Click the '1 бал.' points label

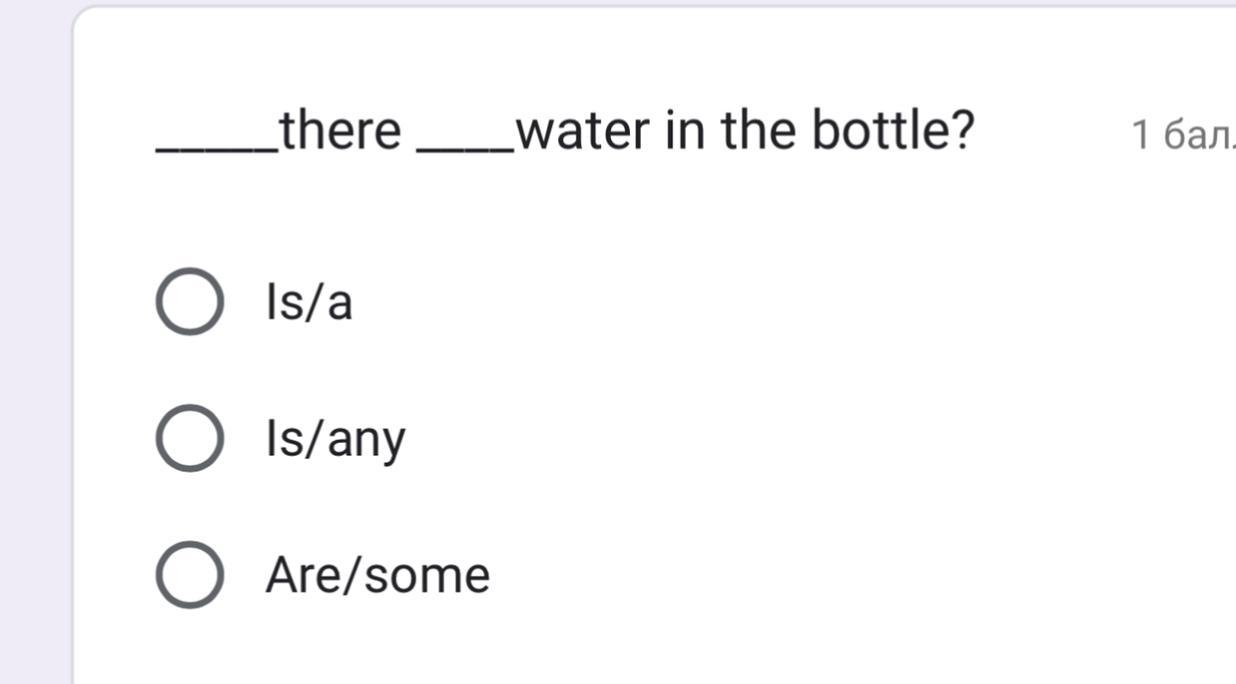point(1181,135)
